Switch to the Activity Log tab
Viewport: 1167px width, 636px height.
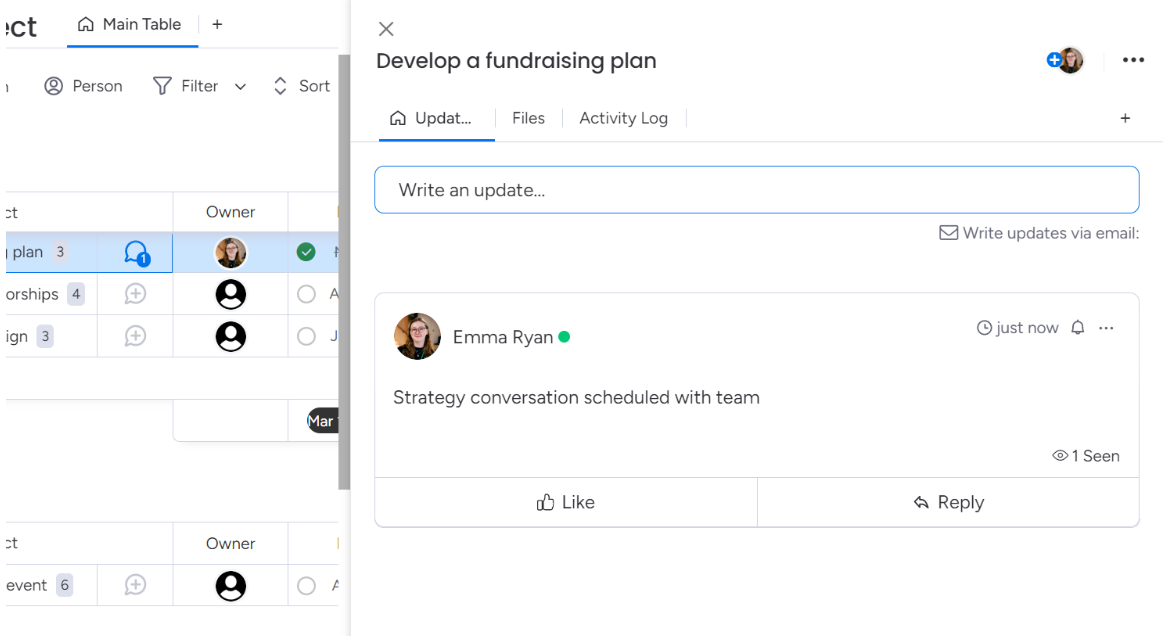tap(623, 118)
